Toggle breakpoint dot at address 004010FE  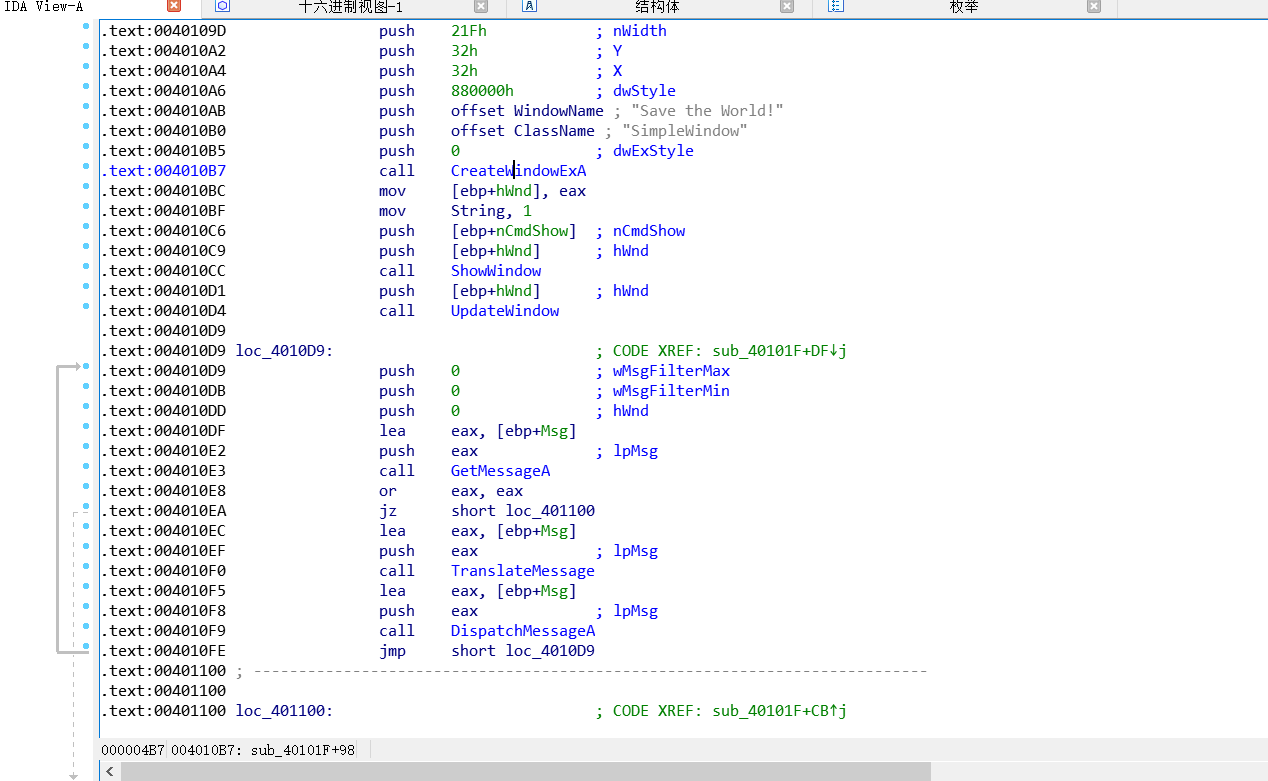point(86,646)
